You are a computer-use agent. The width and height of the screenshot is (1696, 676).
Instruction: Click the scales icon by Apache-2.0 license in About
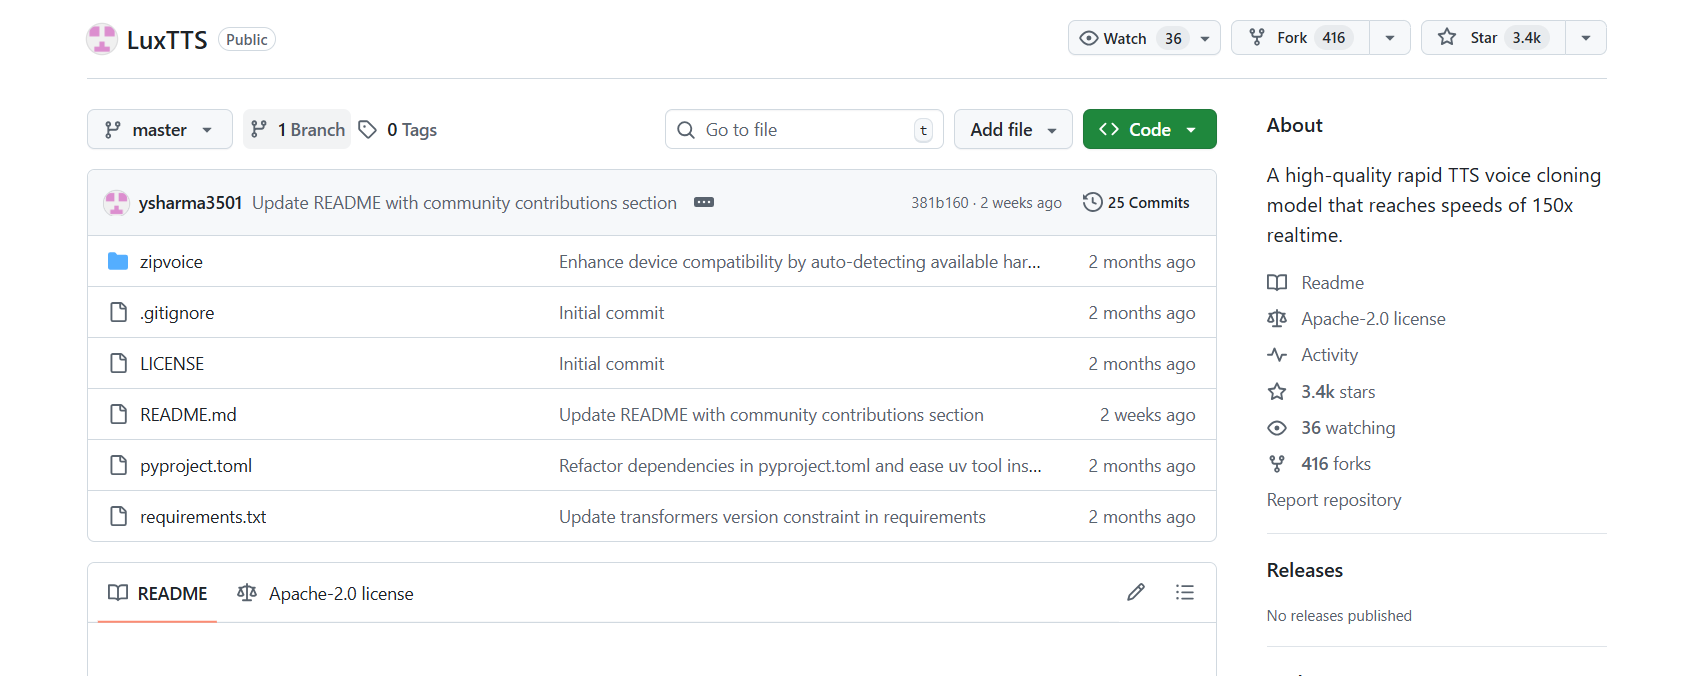(1277, 319)
